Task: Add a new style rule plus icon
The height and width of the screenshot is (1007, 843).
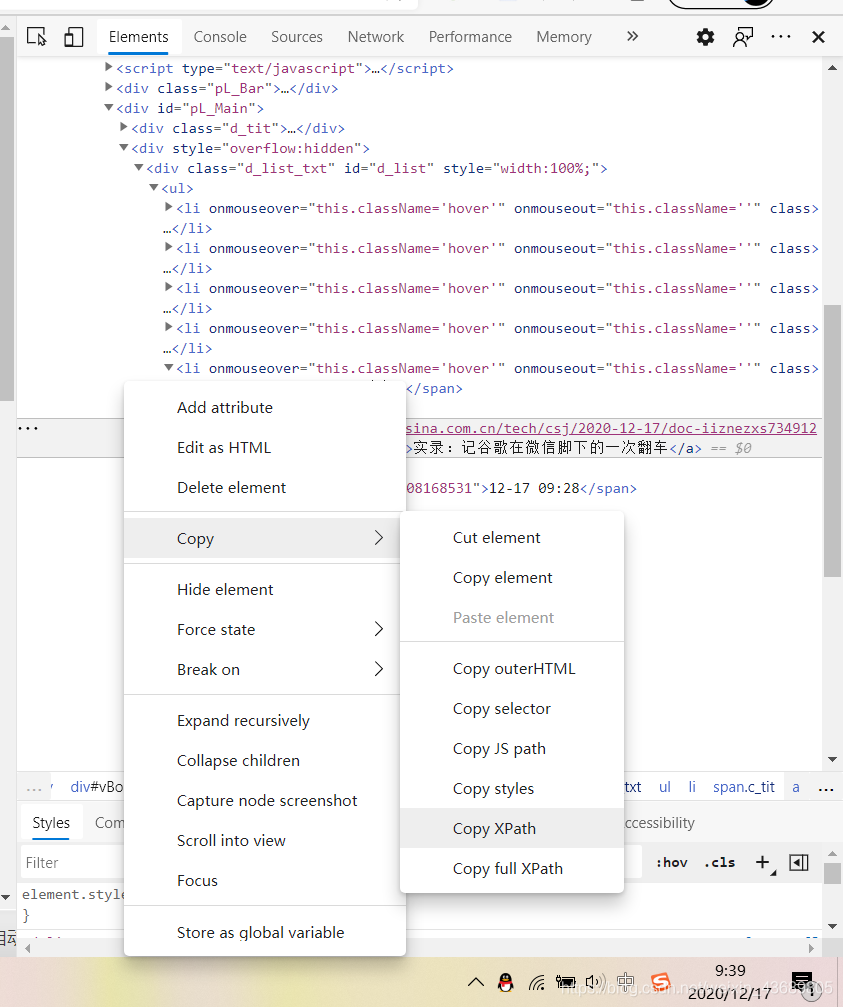Action: click(763, 863)
